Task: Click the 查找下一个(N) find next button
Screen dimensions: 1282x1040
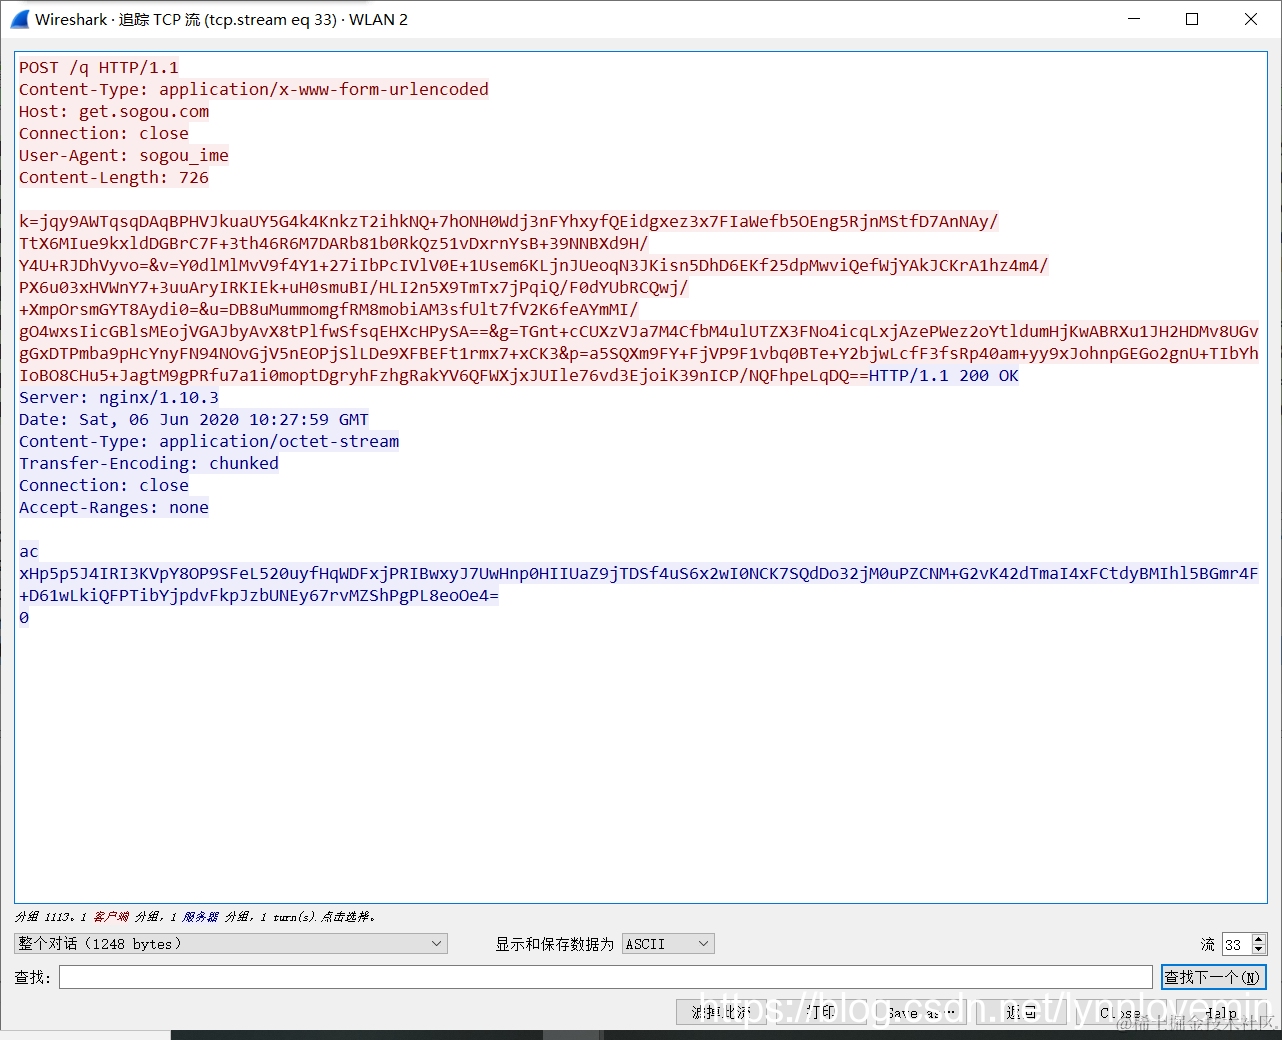Action: pos(1214,977)
